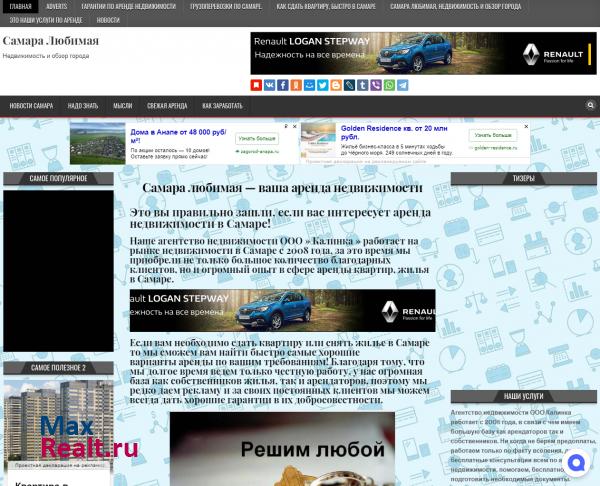
Task: Open the ГЛАВНАЯ menu item
Action: (20, 7)
